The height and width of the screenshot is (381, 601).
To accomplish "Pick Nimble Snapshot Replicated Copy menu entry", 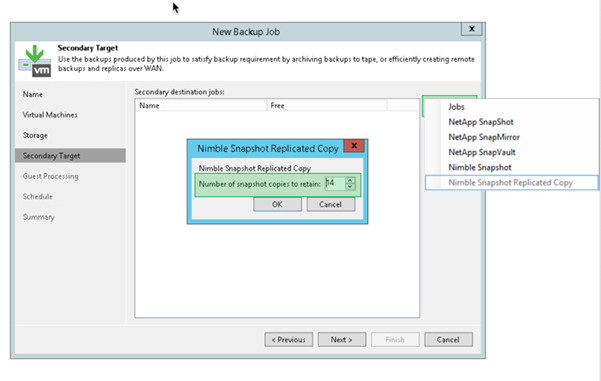I will 511,182.
